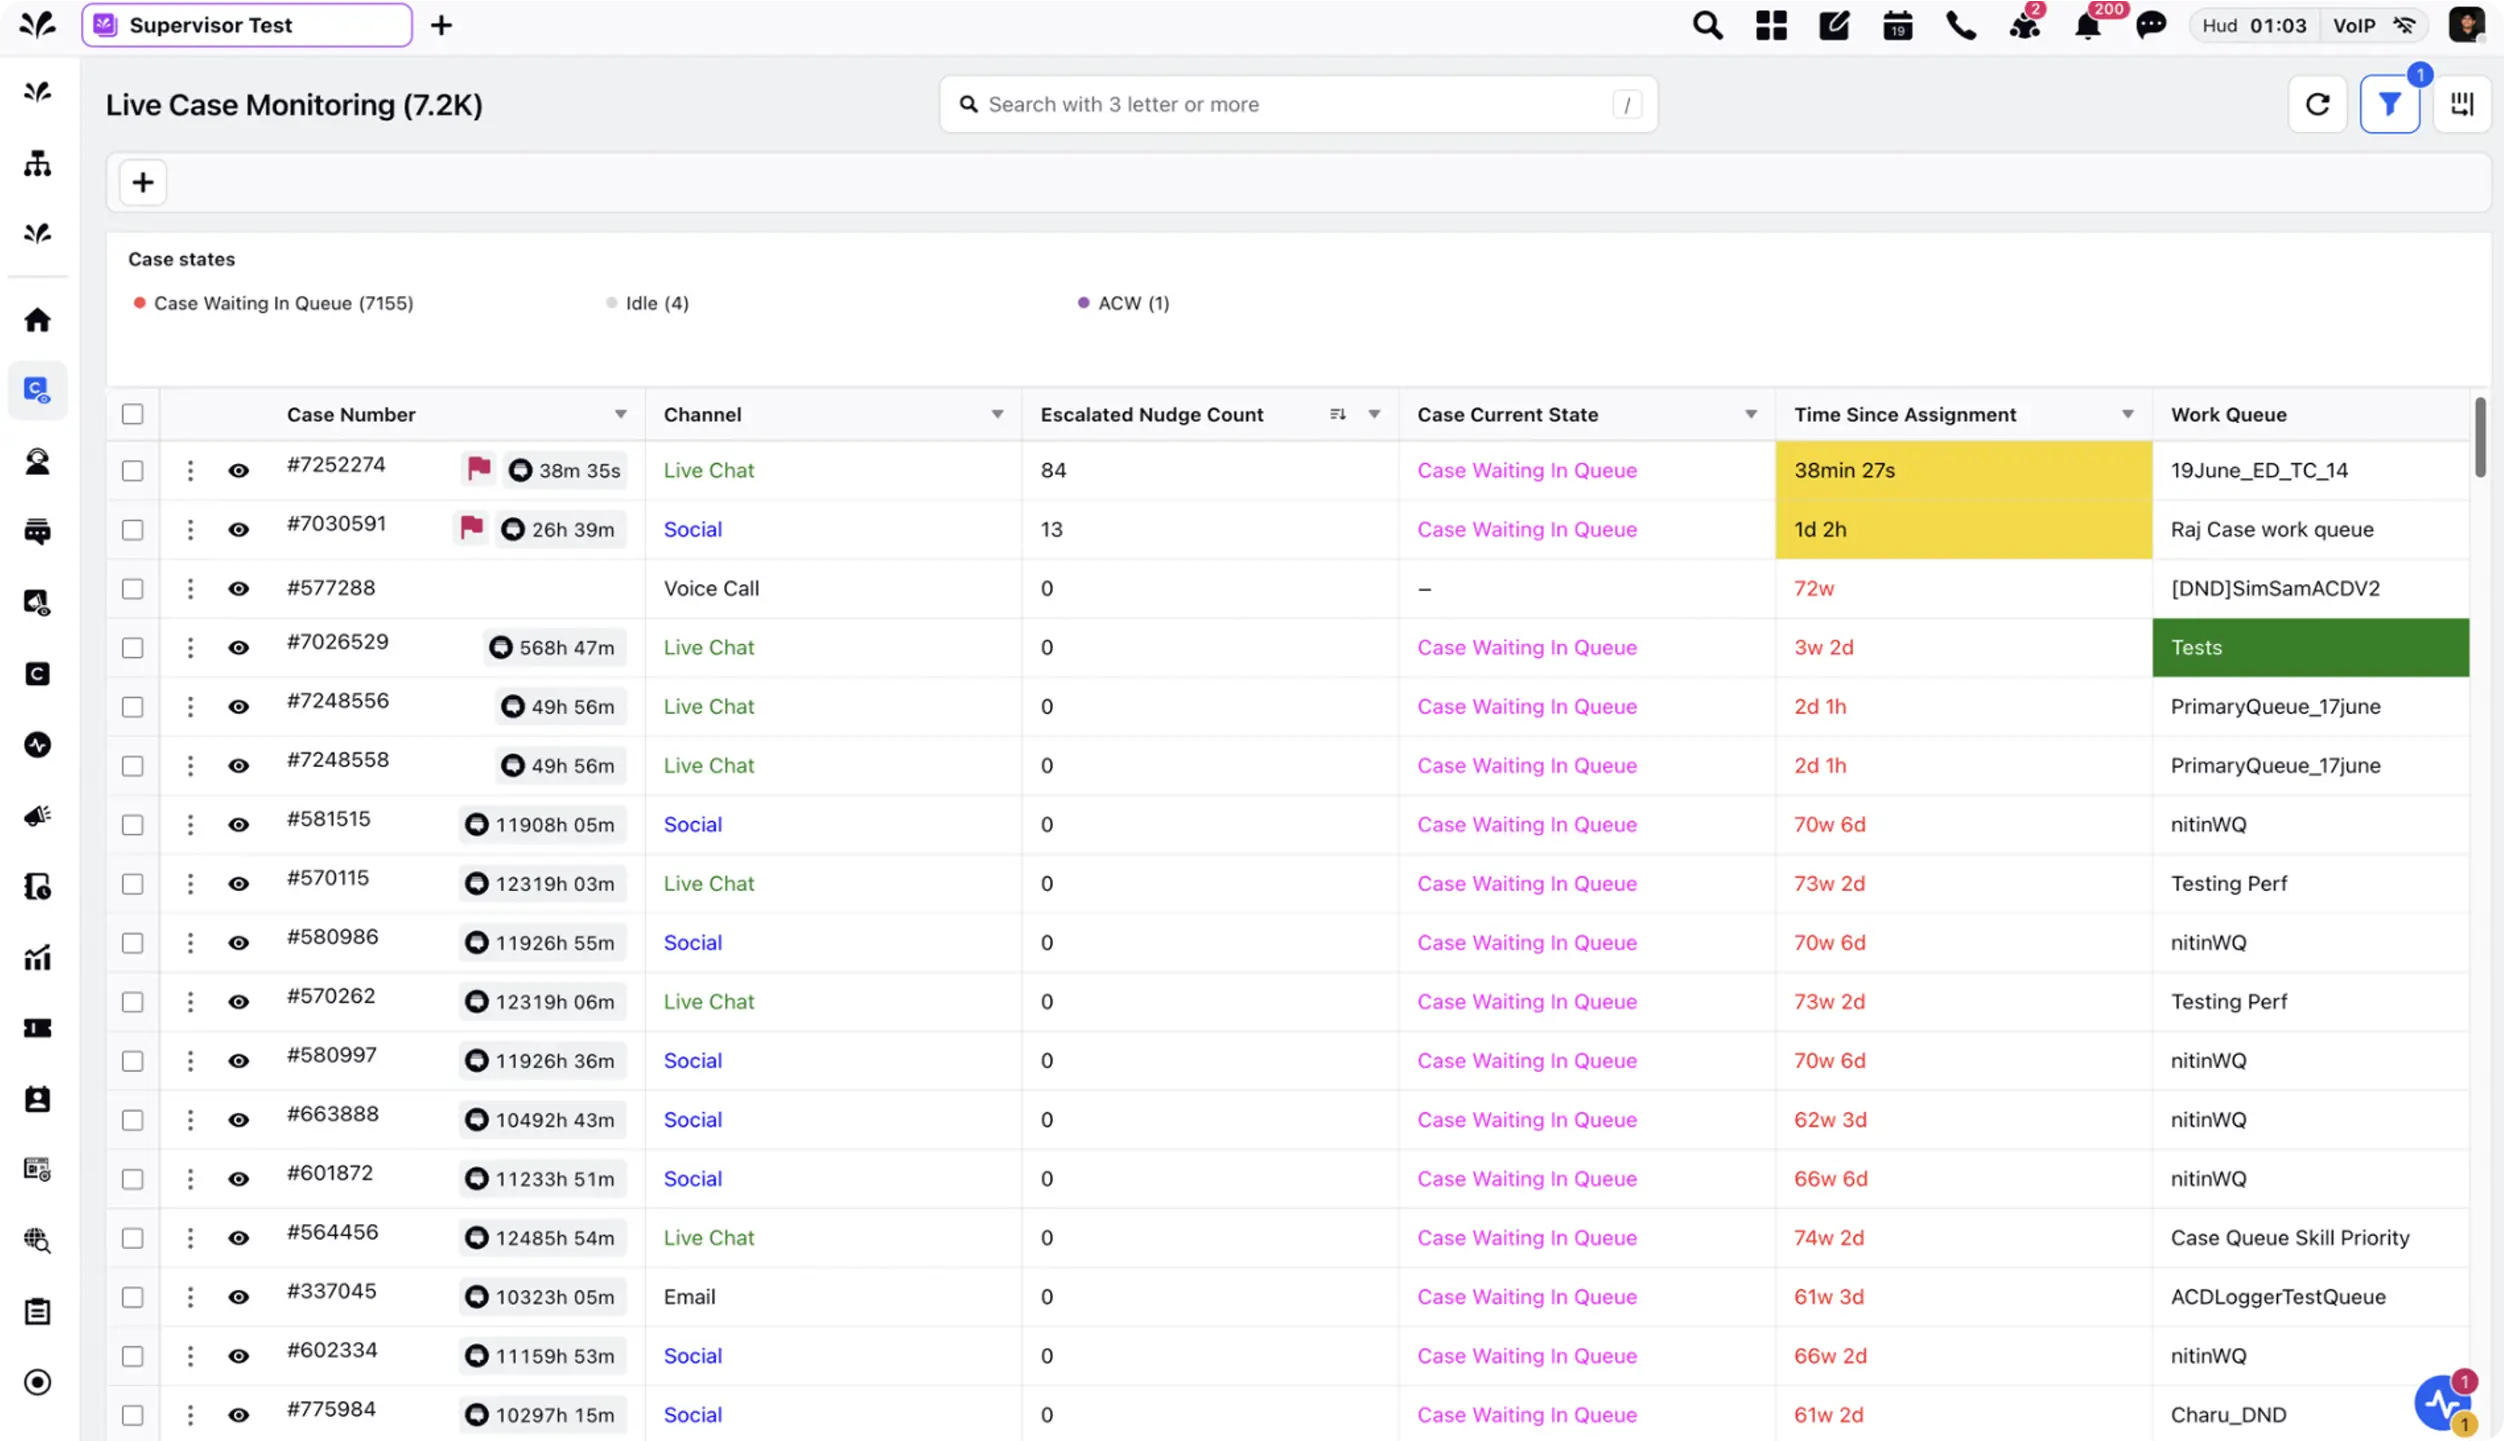Switch to the Supervisor Test tab

pyautogui.click(x=246, y=25)
